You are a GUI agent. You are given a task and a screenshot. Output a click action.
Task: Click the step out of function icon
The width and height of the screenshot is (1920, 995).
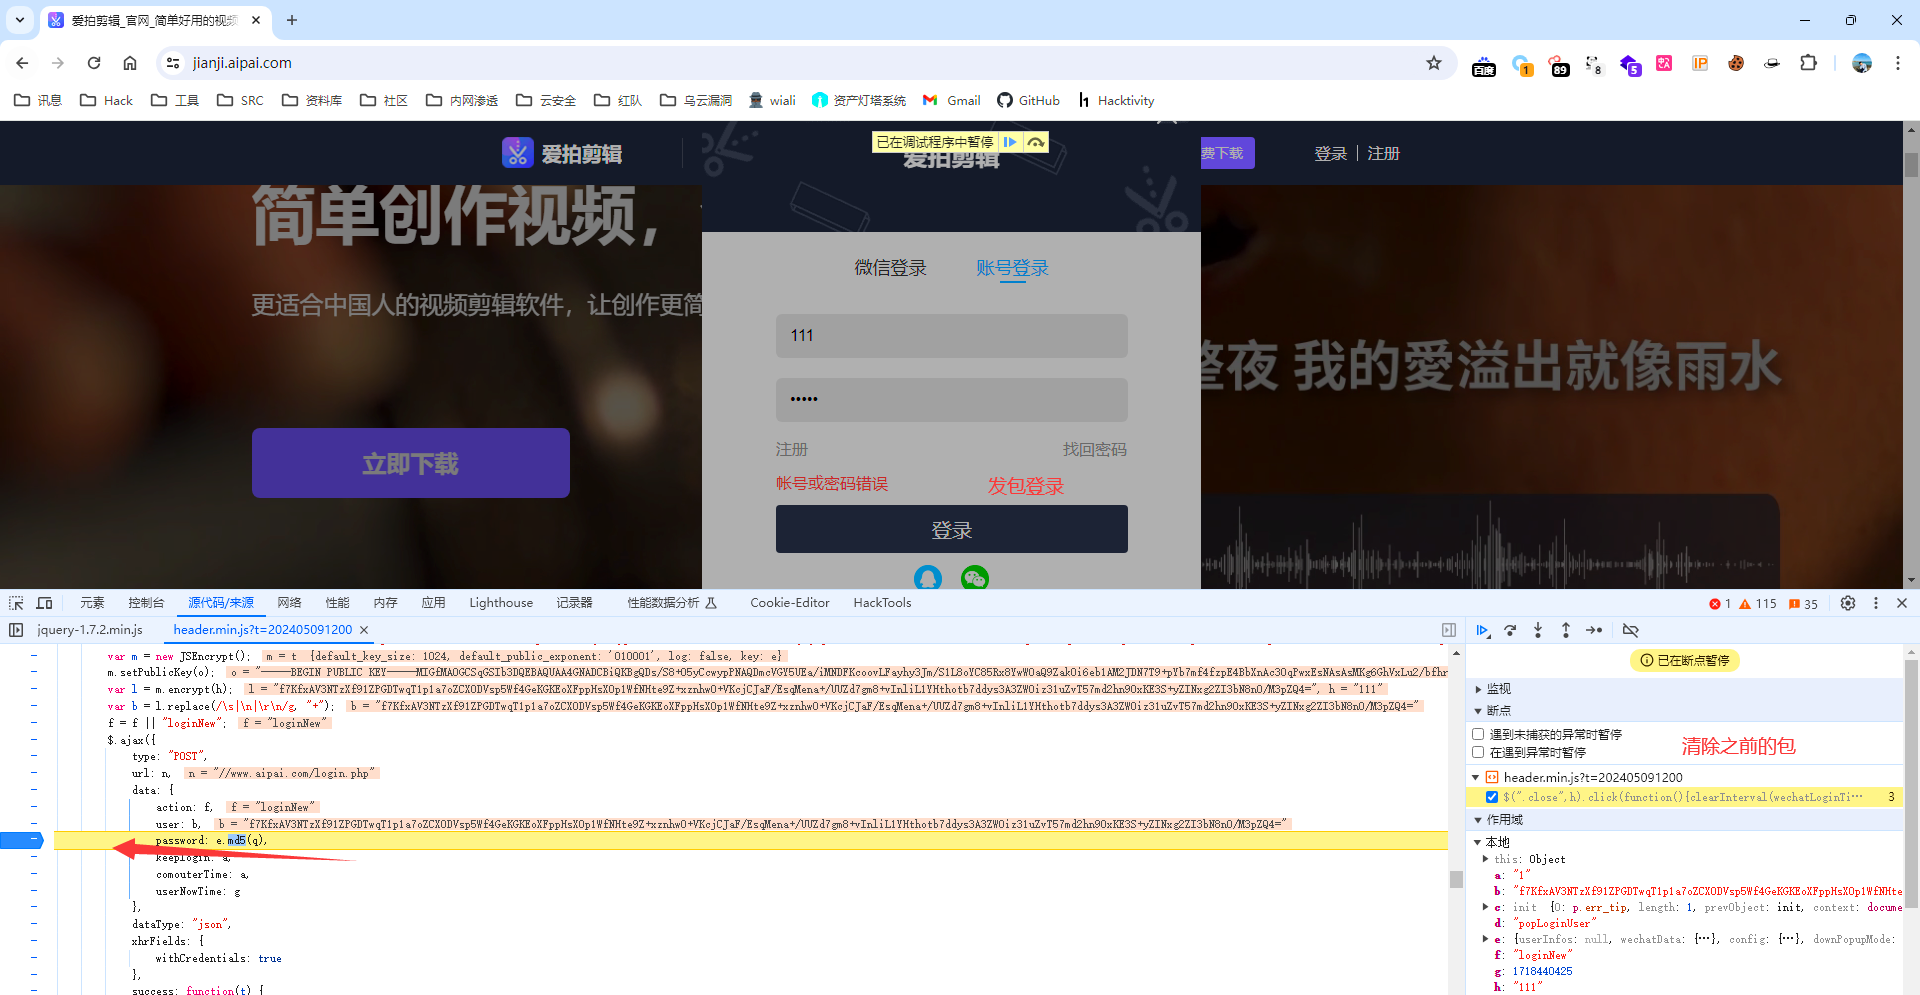[1566, 630]
